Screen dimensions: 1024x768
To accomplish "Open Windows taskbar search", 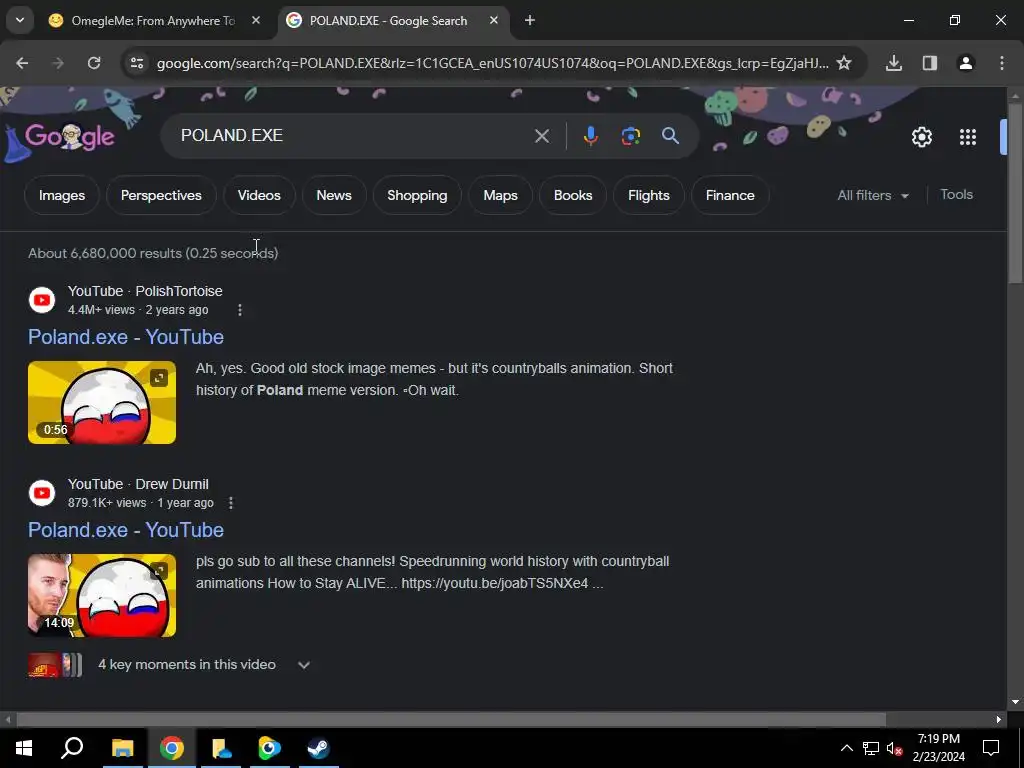I will coord(72,748).
